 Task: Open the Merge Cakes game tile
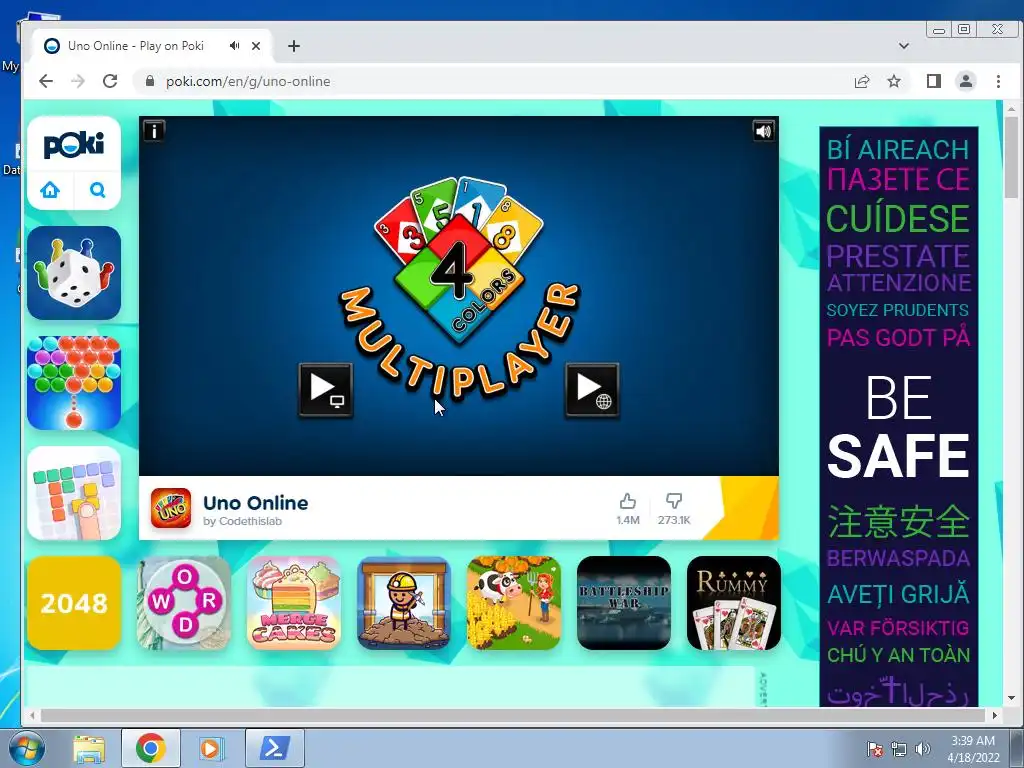(294, 603)
